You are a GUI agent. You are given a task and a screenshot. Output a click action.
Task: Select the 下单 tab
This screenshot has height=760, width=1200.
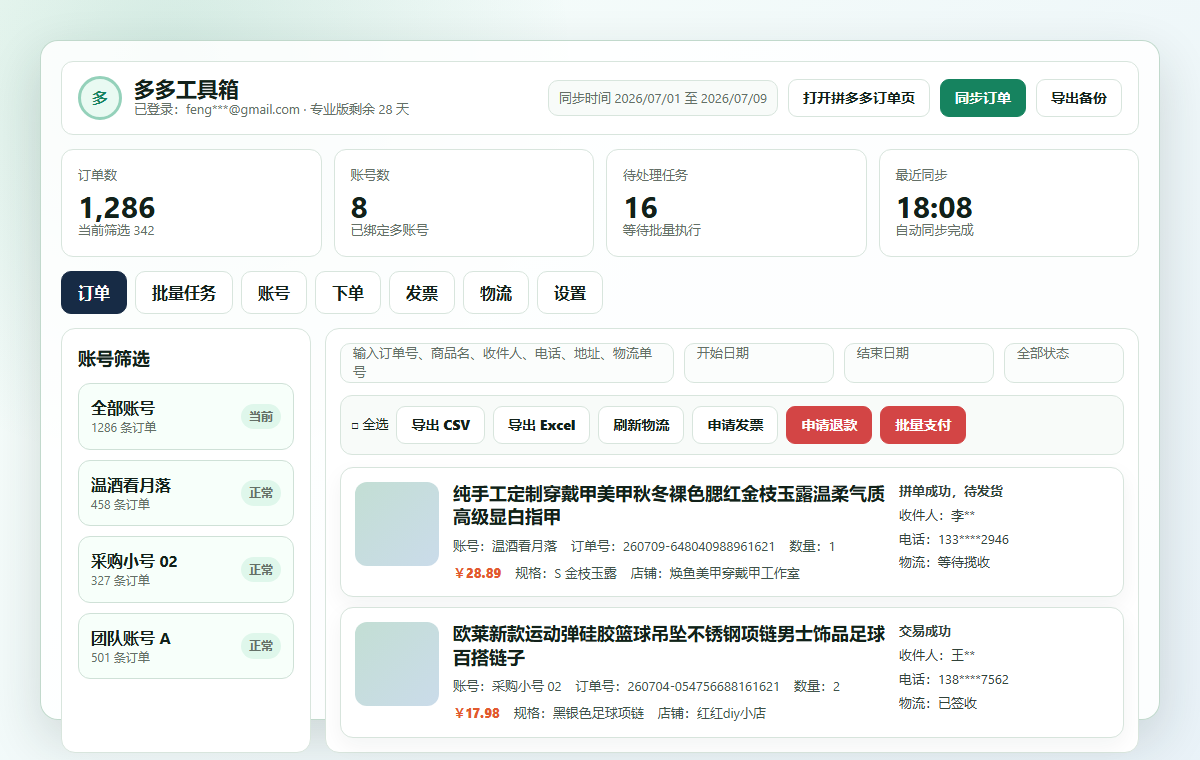pyautogui.click(x=348, y=293)
